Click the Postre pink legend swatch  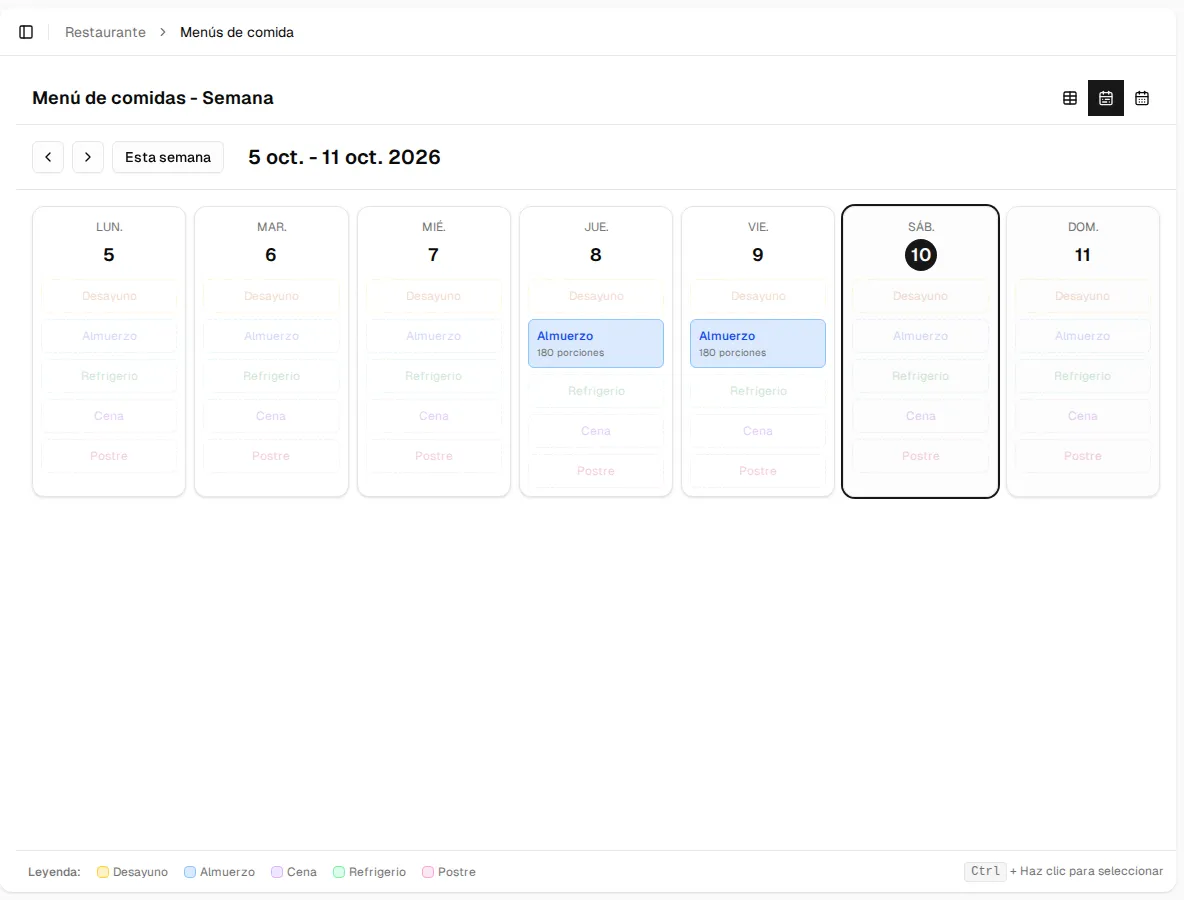(x=428, y=872)
